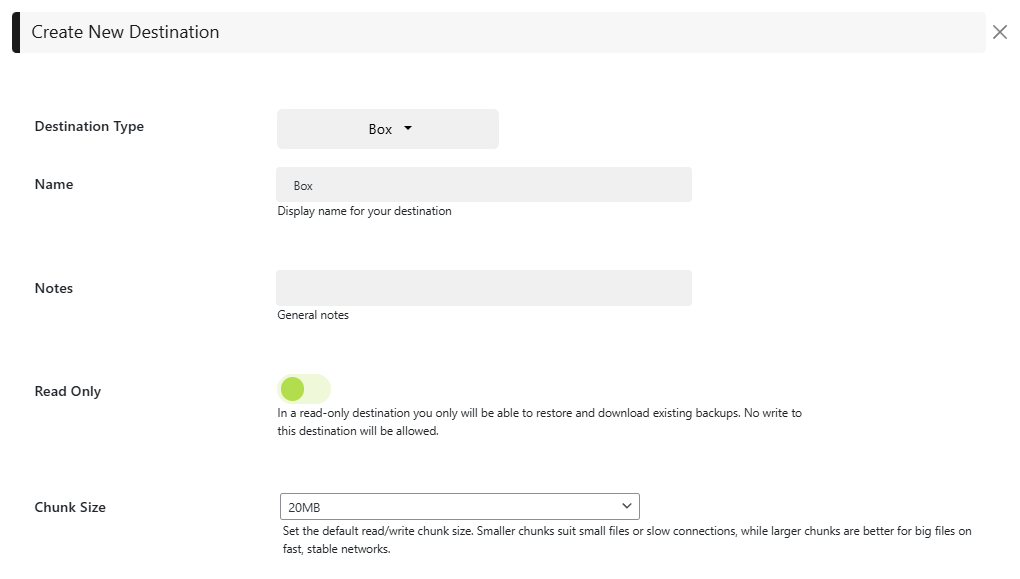Screen dimensions: 1020x579
Task: Click the Read Only label
Action: (68, 392)
